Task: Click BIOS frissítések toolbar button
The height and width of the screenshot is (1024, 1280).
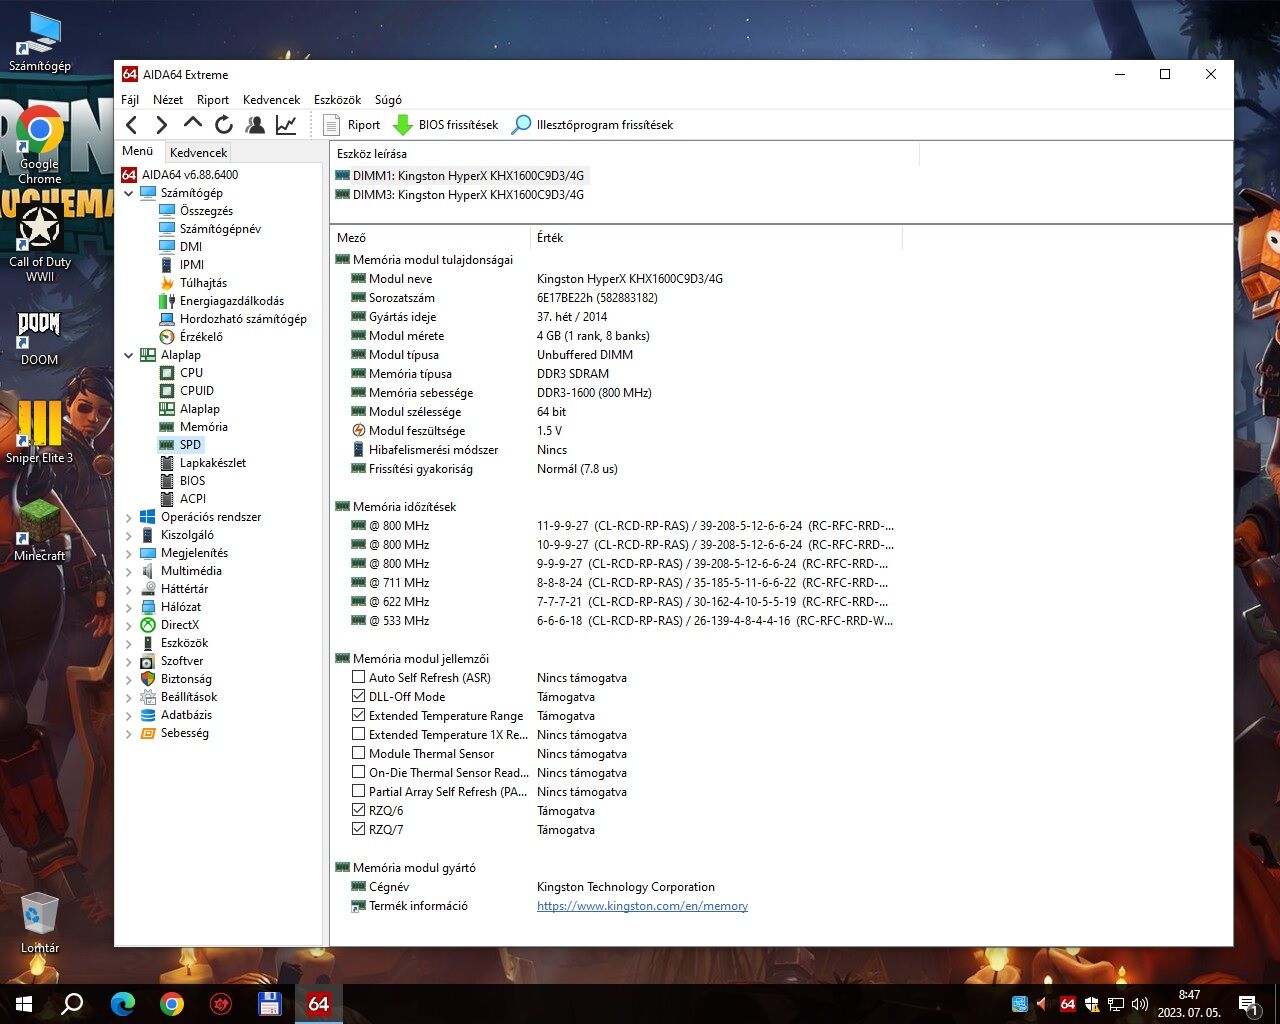Action: (x=446, y=125)
